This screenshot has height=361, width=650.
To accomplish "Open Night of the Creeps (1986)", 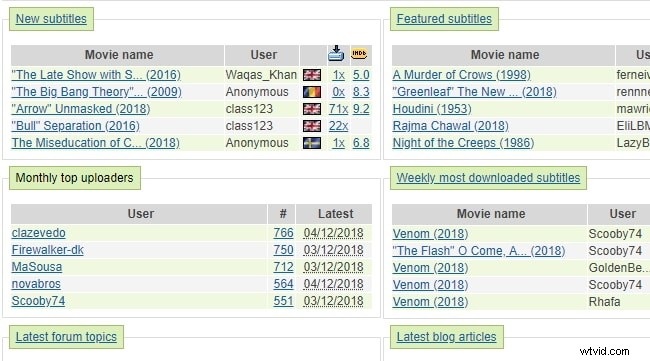I will point(463,143).
